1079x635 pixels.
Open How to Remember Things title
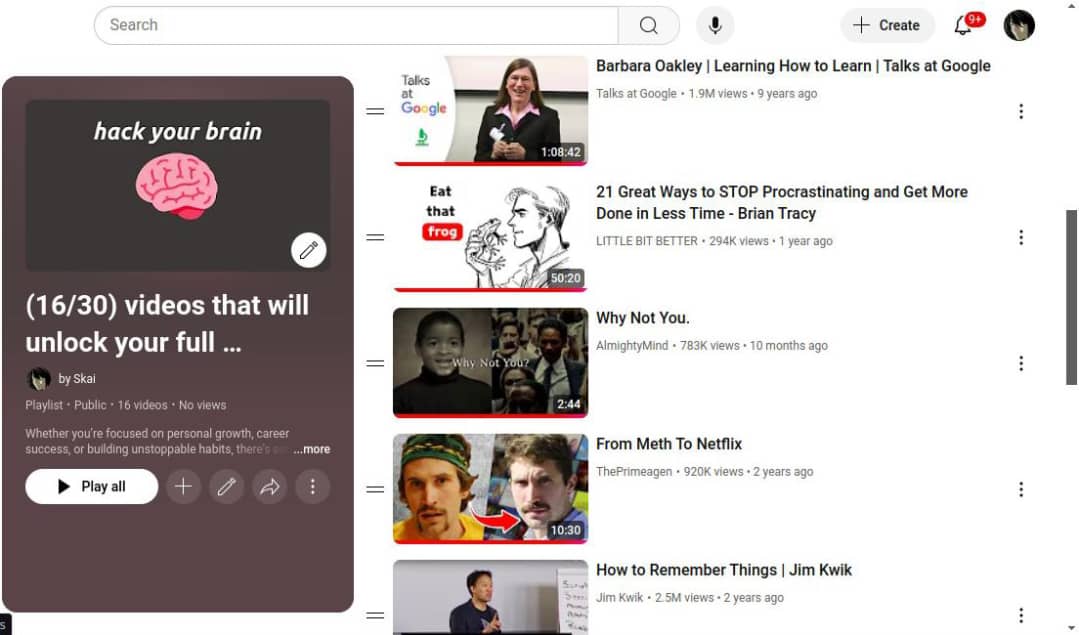point(723,570)
